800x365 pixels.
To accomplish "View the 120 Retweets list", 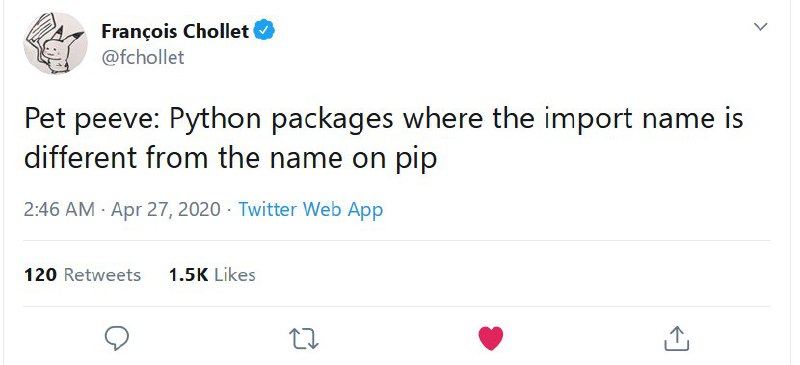I will (x=82, y=275).
